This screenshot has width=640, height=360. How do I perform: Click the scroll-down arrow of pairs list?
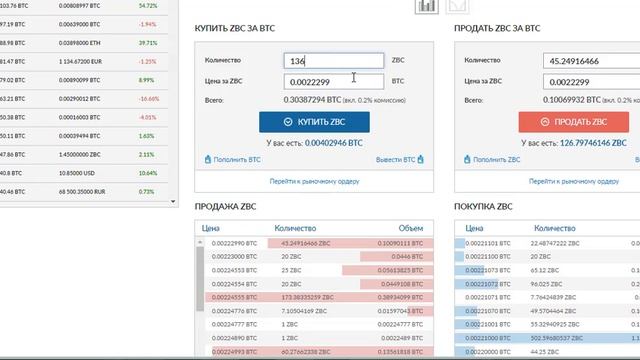tap(173, 202)
